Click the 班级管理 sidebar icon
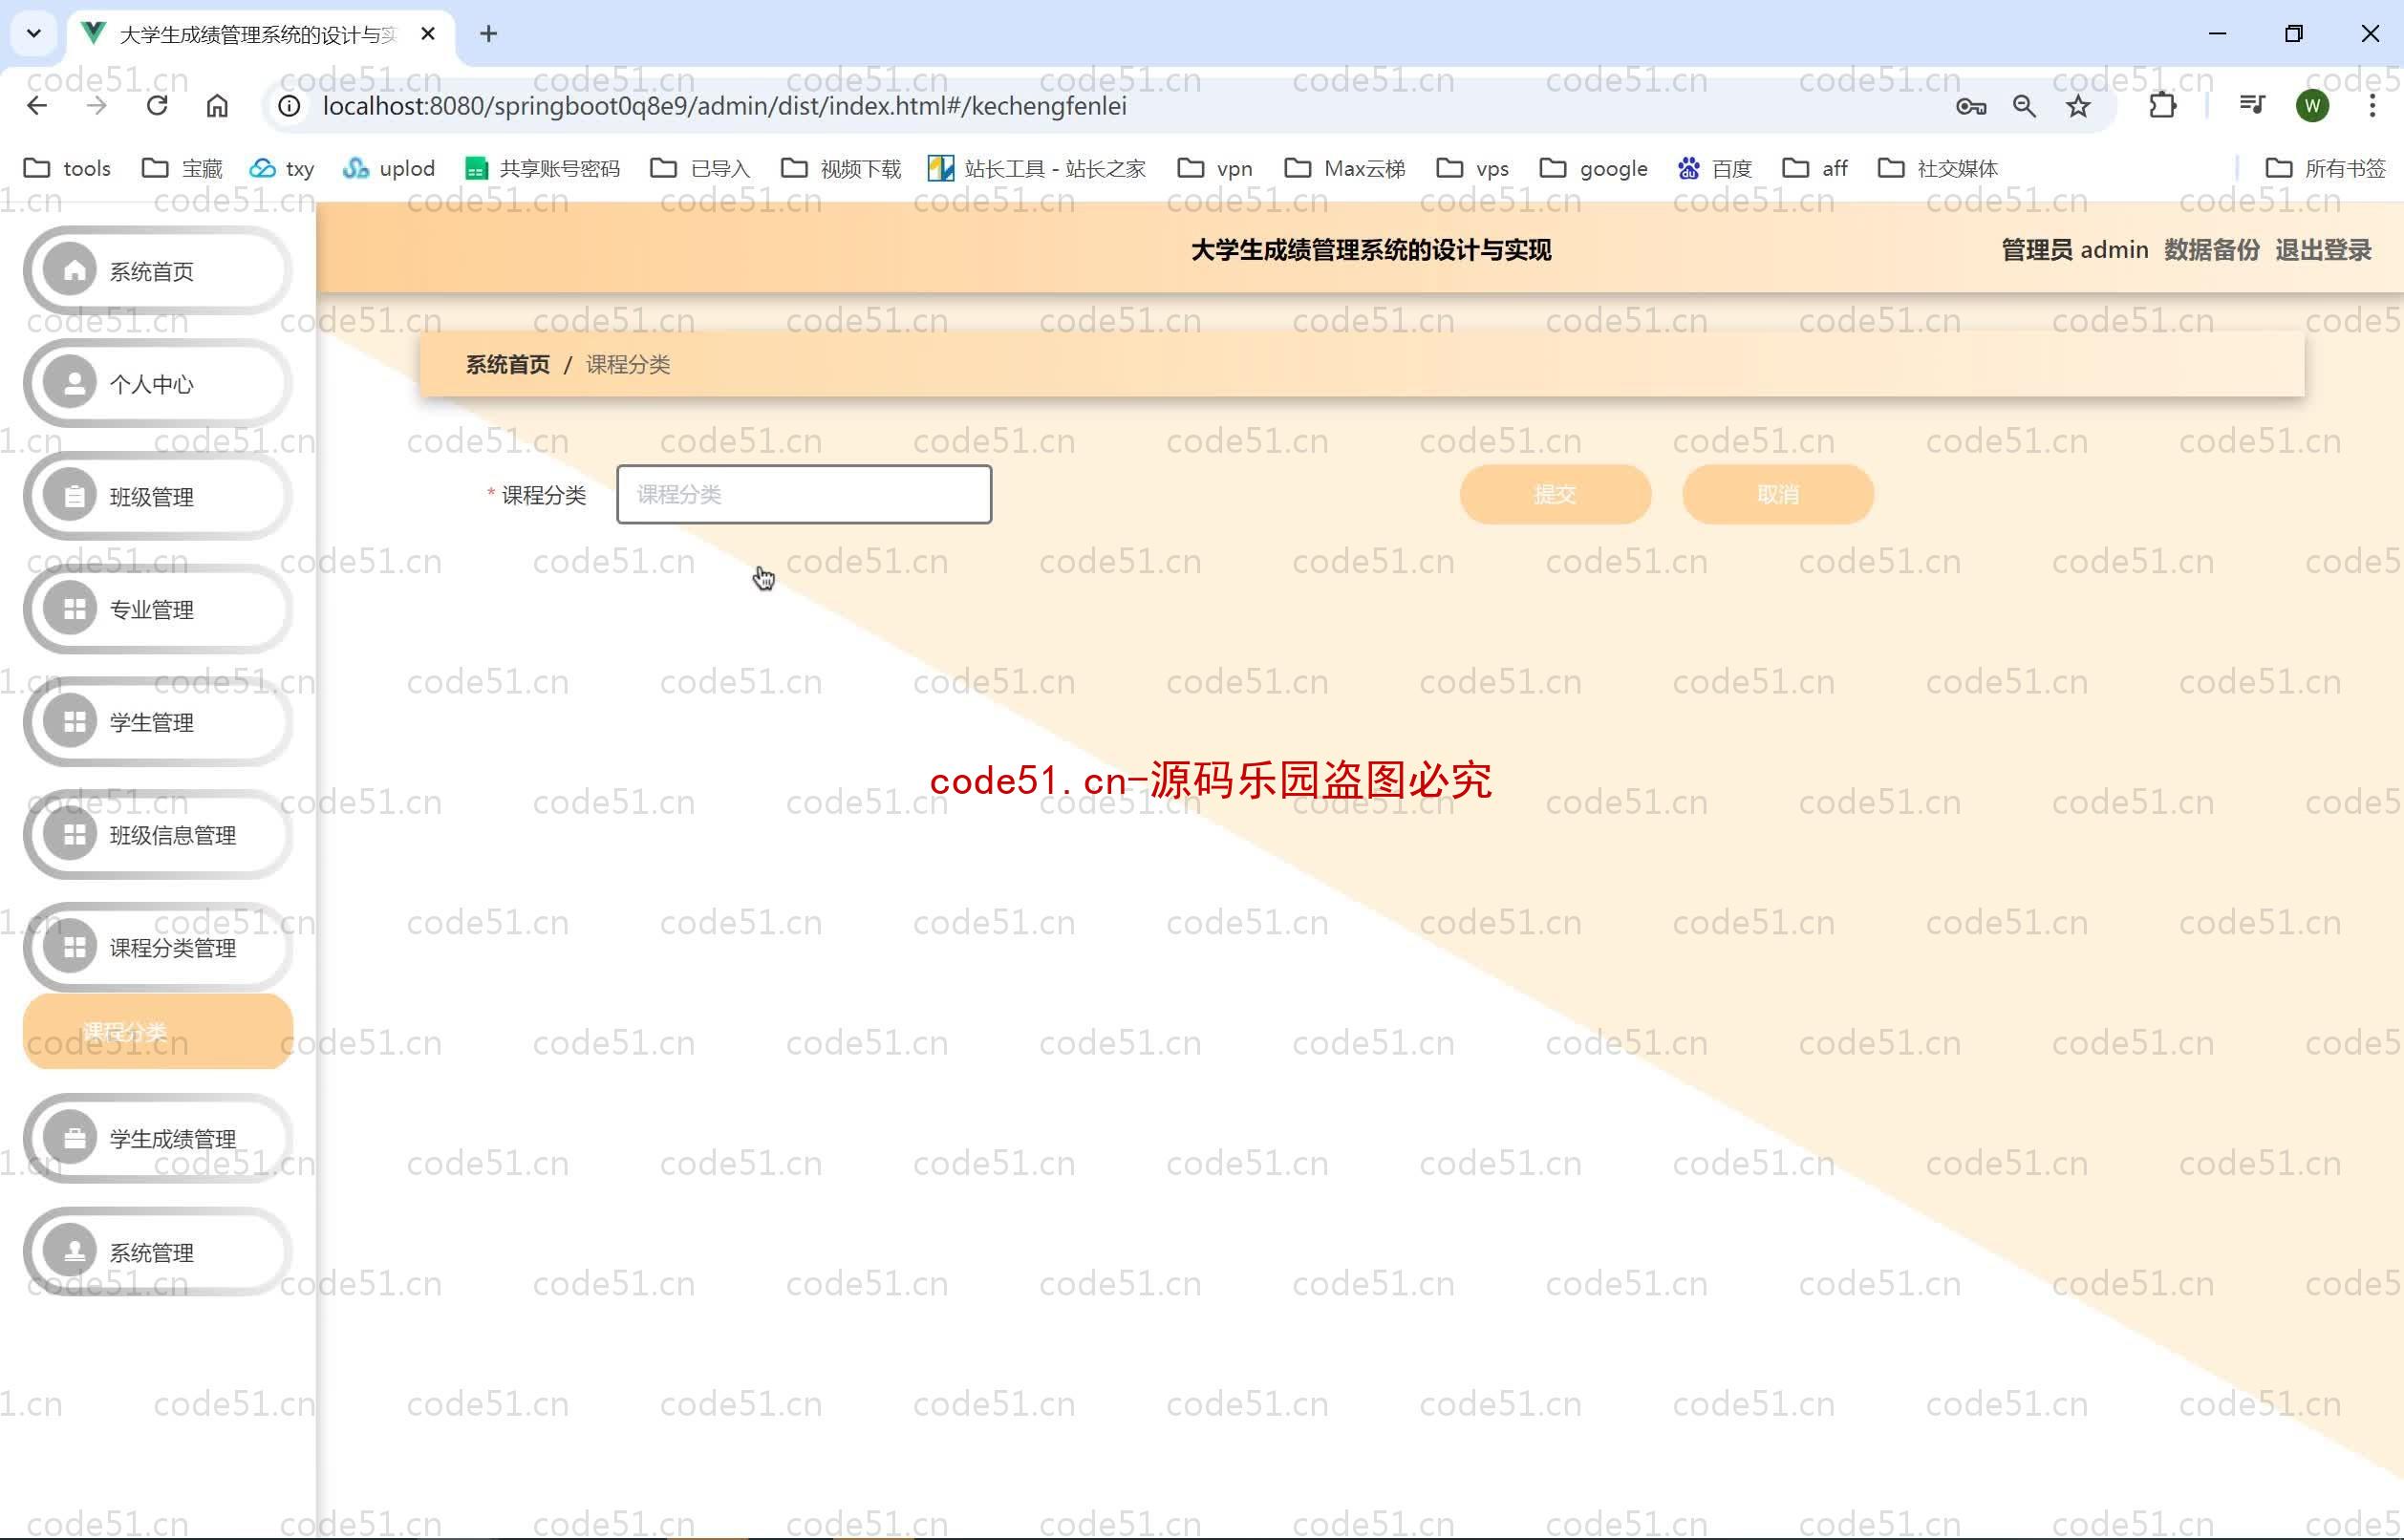Viewport: 2404px width, 1540px height. 70,496
